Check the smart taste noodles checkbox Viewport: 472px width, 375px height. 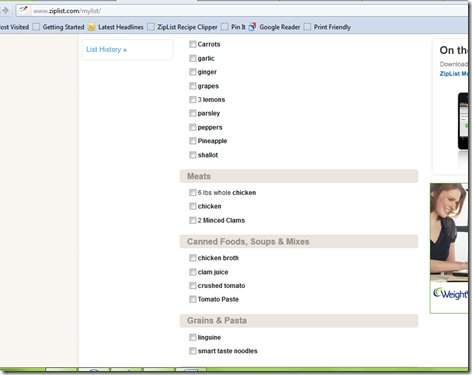point(192,351)
